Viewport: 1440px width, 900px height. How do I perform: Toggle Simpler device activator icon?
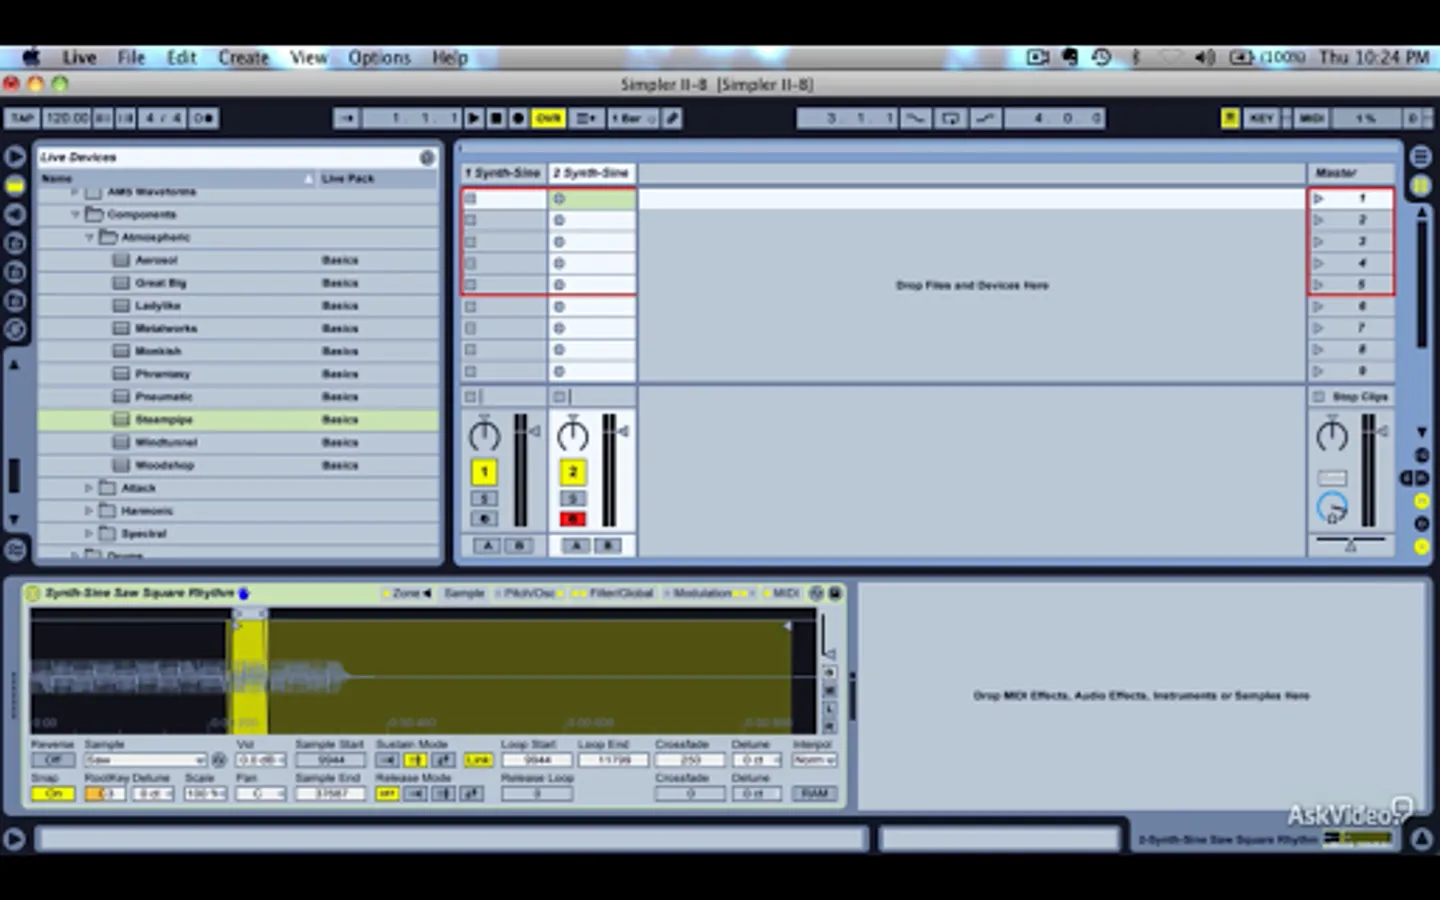tap(32, 594)
